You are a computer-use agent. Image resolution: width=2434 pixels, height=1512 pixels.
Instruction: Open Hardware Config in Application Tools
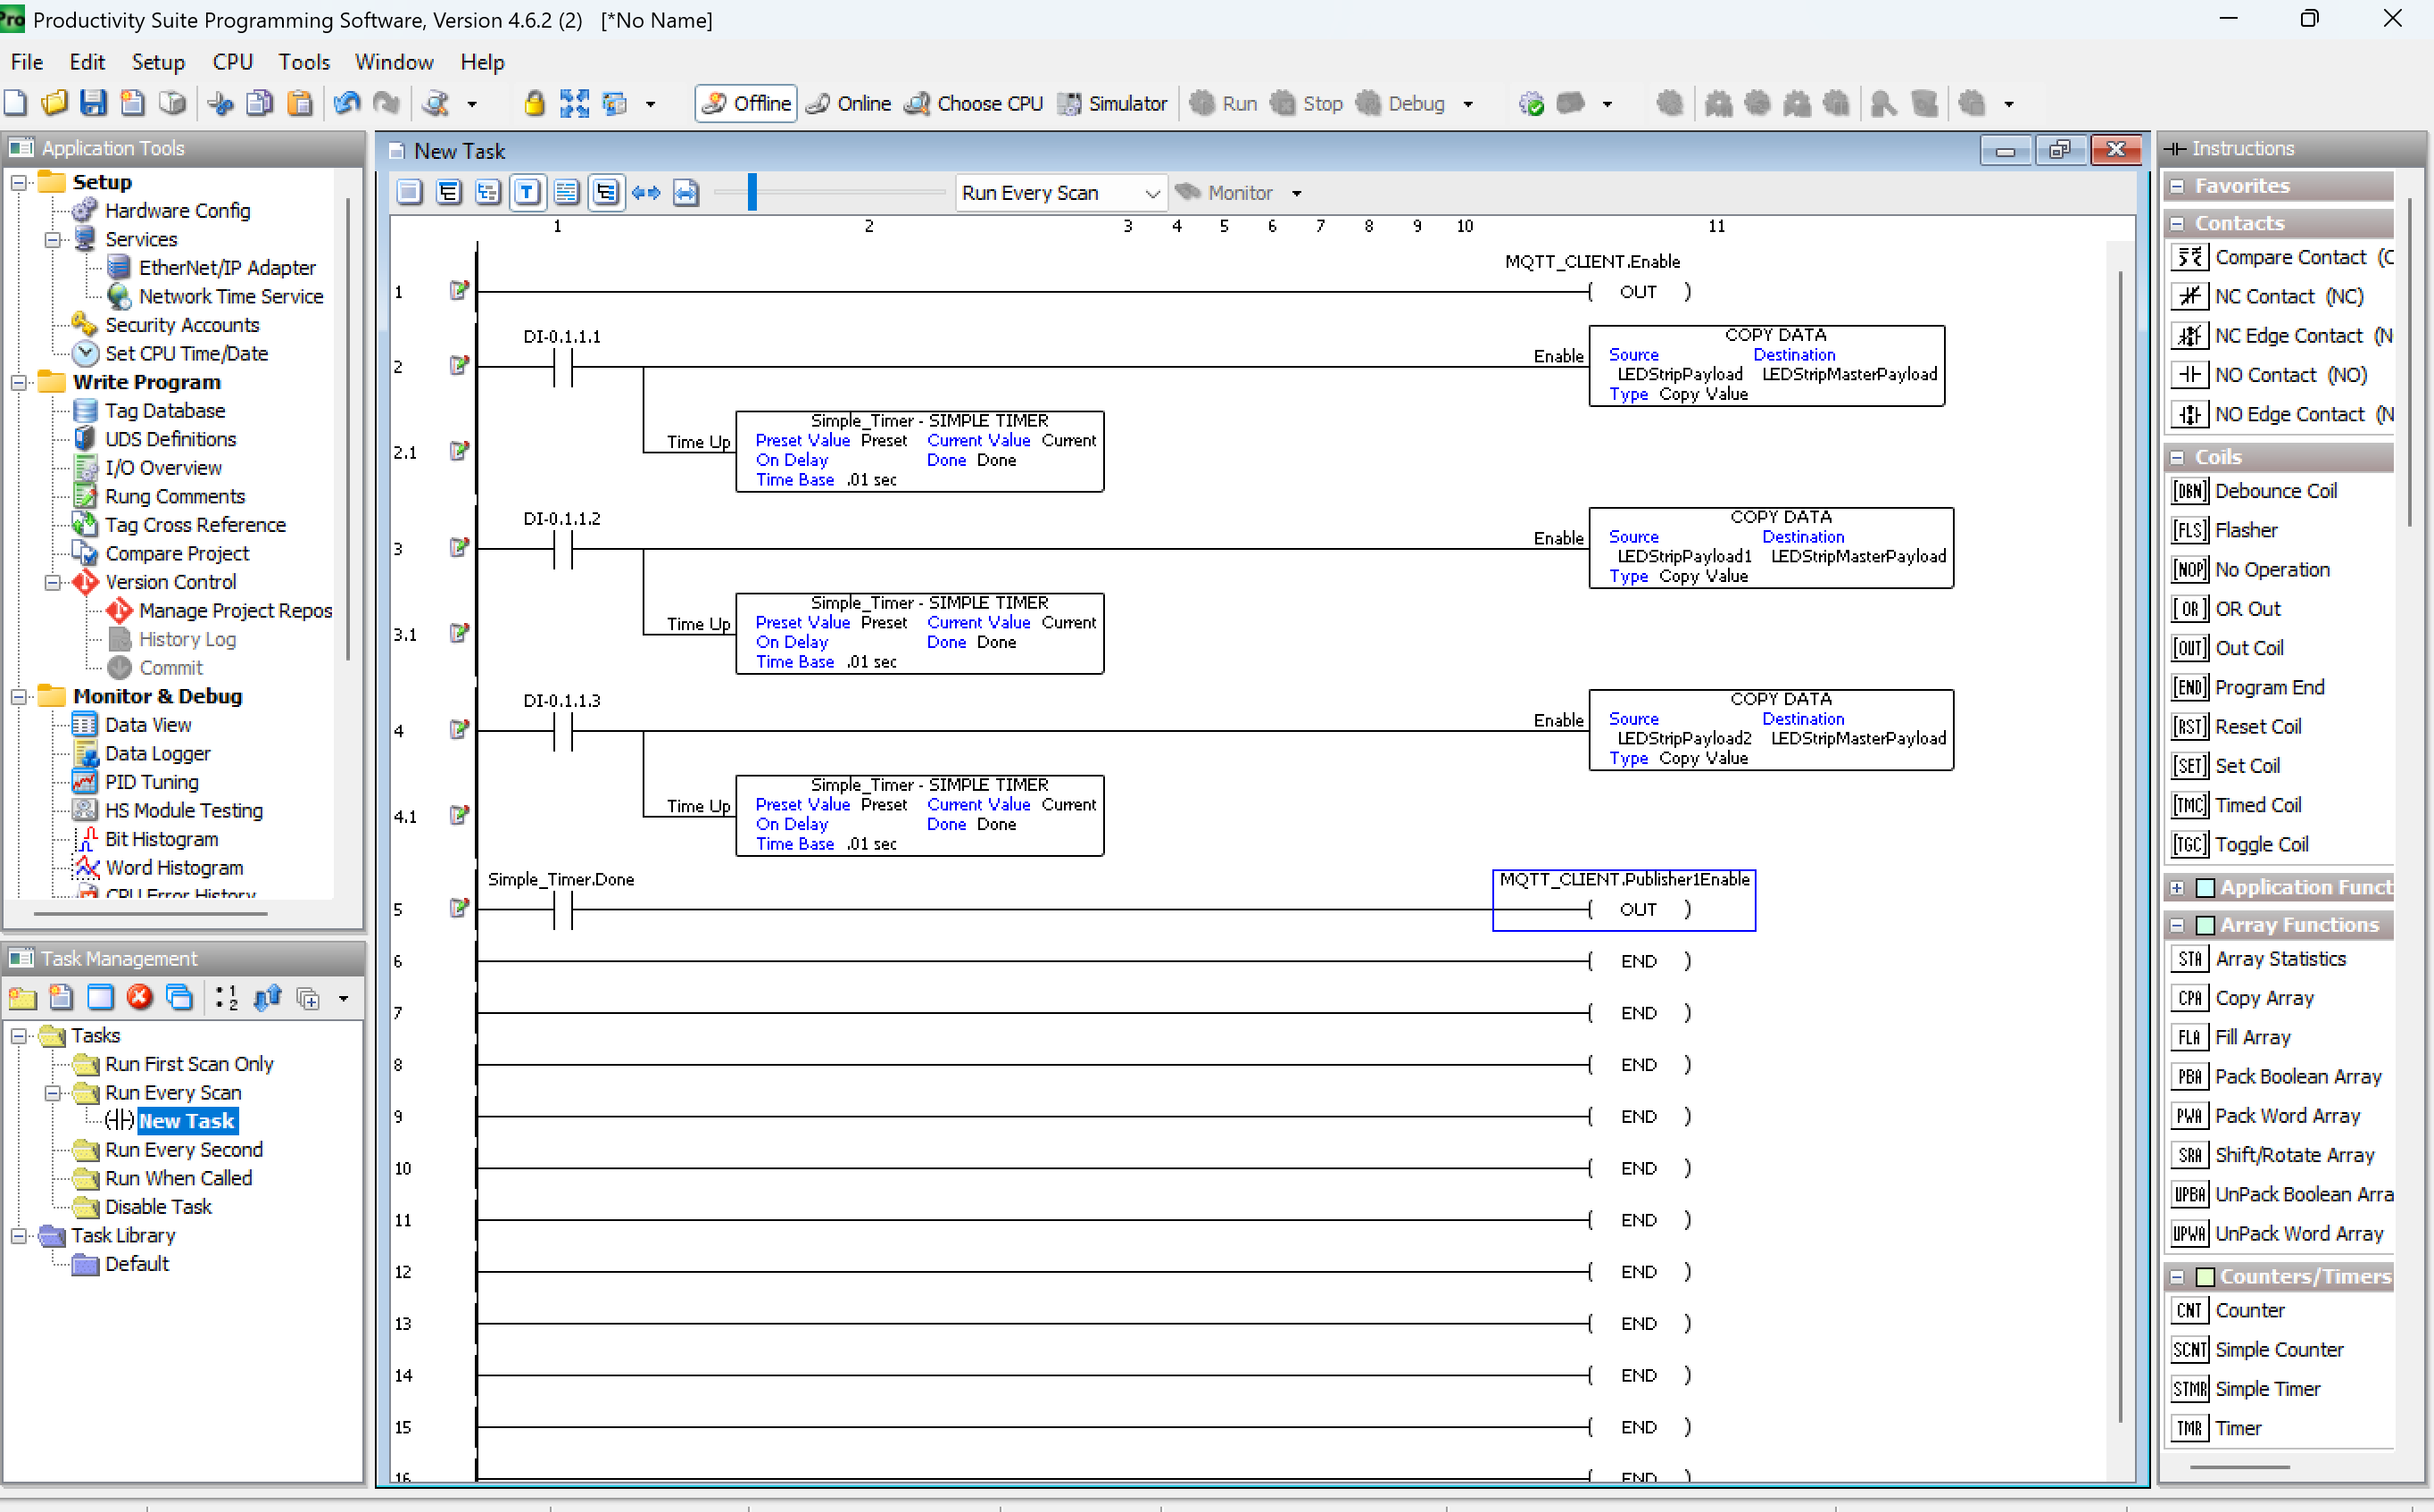[177, 211]
